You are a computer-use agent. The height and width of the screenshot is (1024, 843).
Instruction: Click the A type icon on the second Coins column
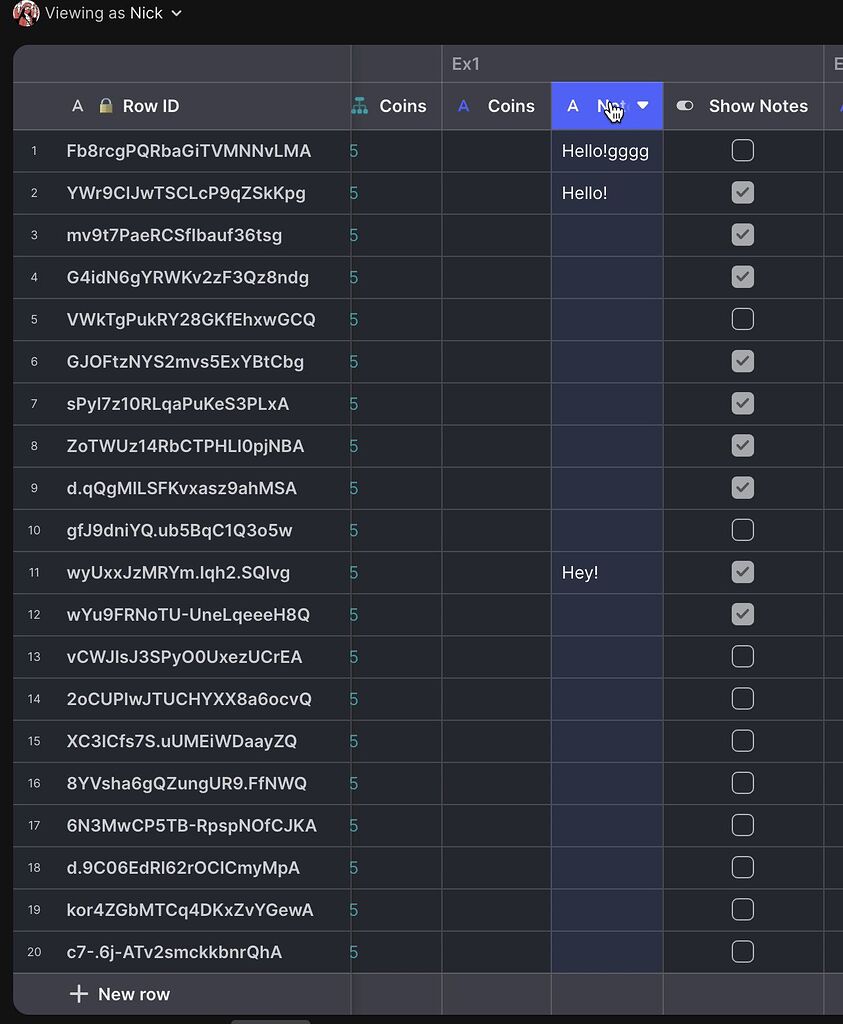point(463,105)
